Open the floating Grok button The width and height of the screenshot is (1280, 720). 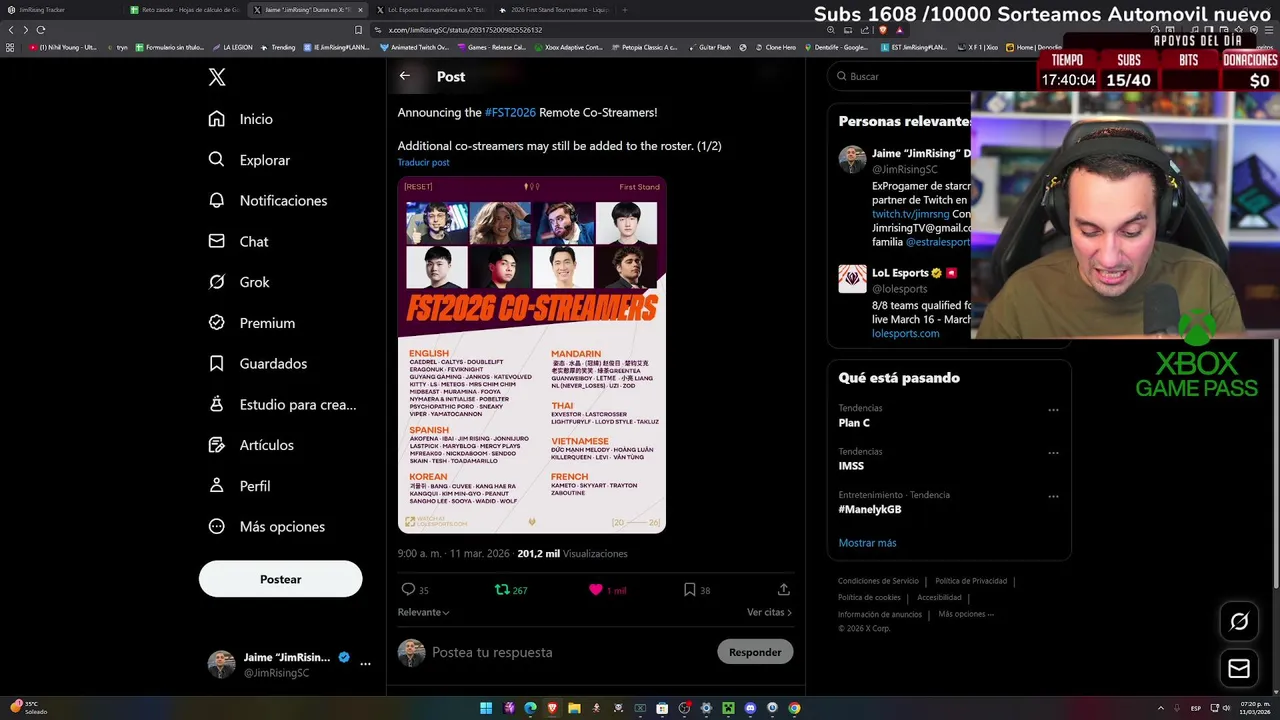1239,622
